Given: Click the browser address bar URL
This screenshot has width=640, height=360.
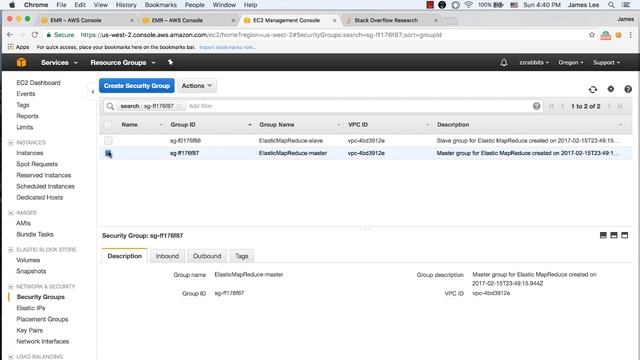Looking at the screenshot, I should pyautogui.click(x=261, y=35).
